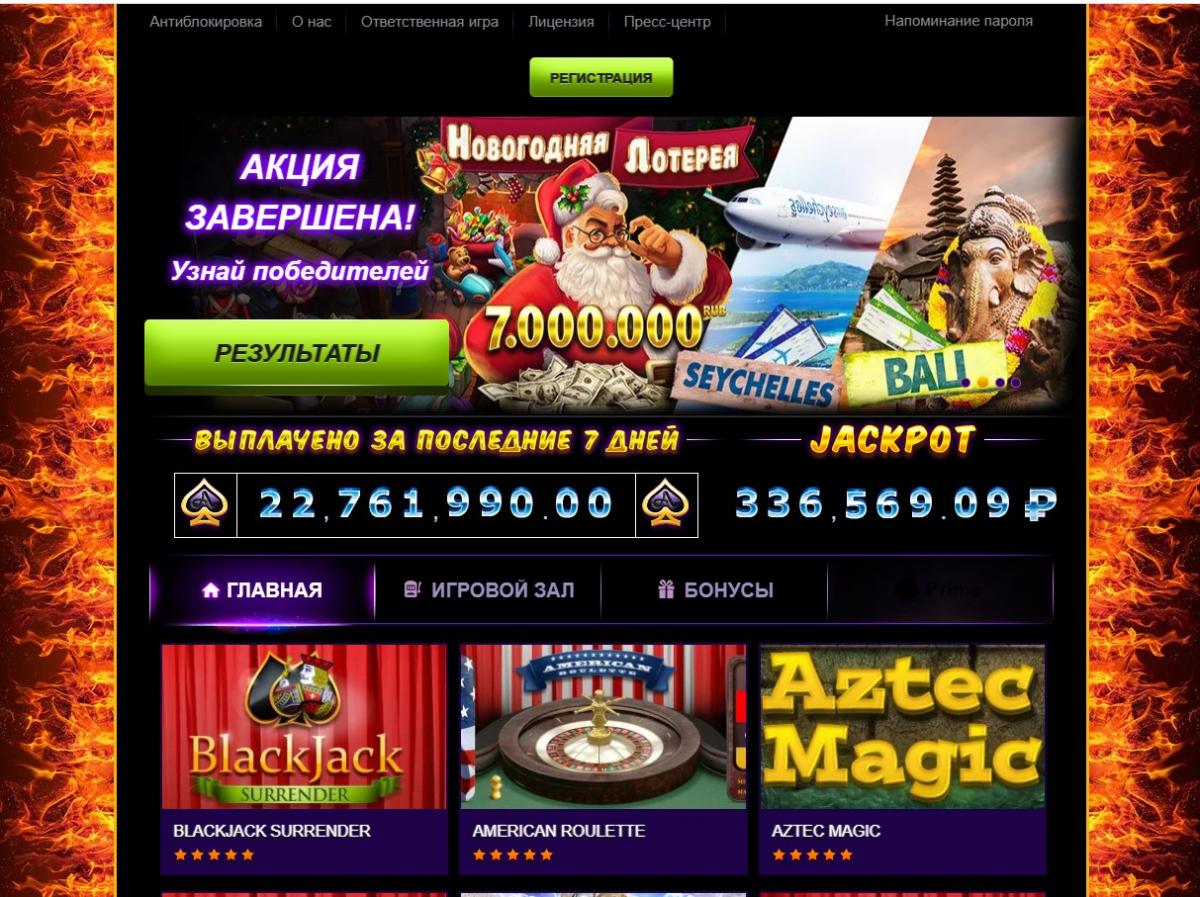Click the home icon in Главная tab
This screenshot has width=1200, height=897.
210,591
